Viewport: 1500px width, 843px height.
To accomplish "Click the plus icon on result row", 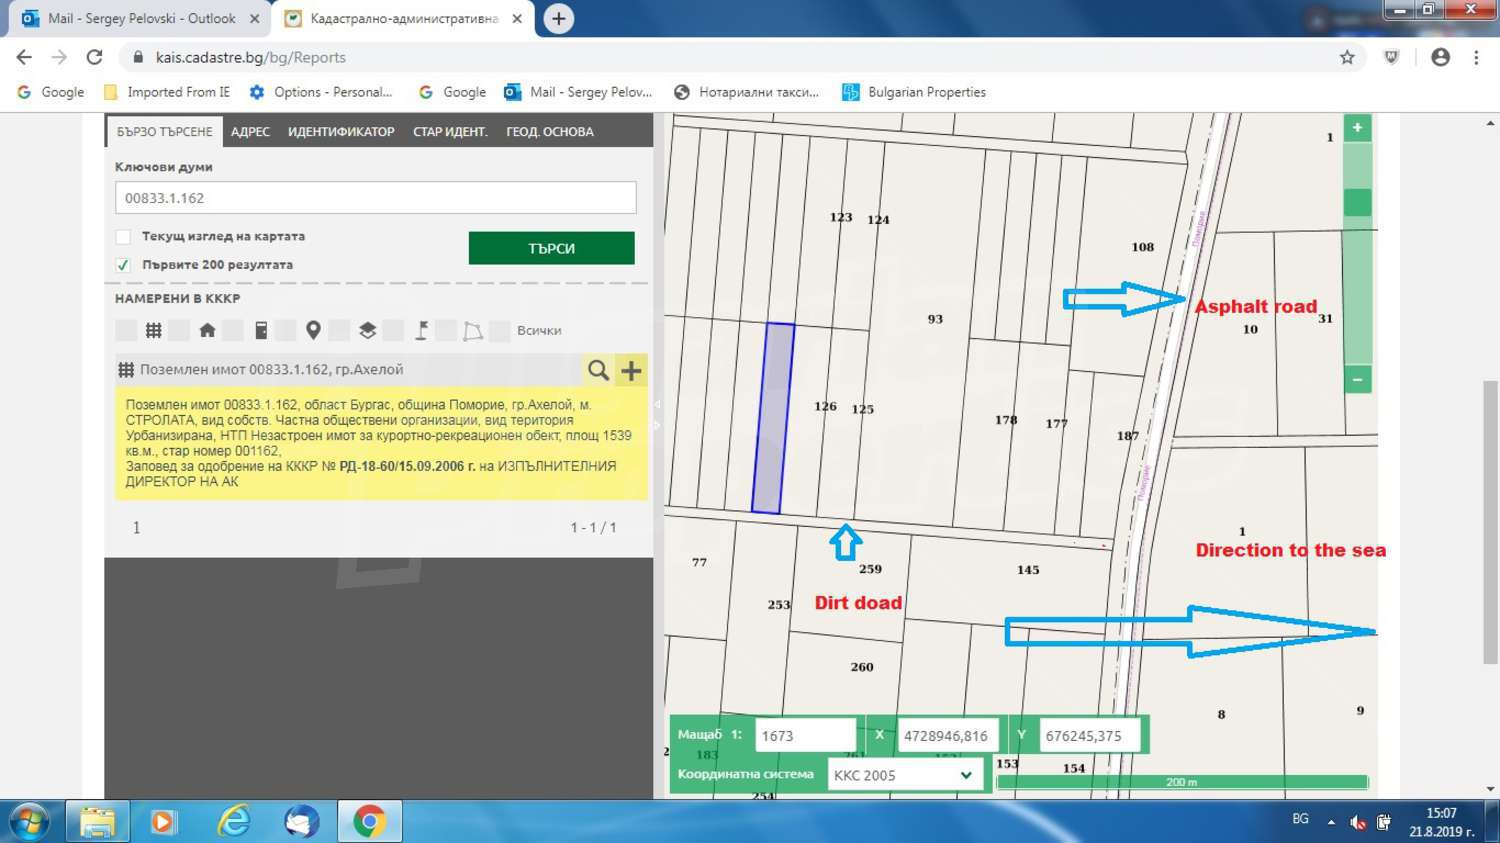I will click(x=631, y=371).
